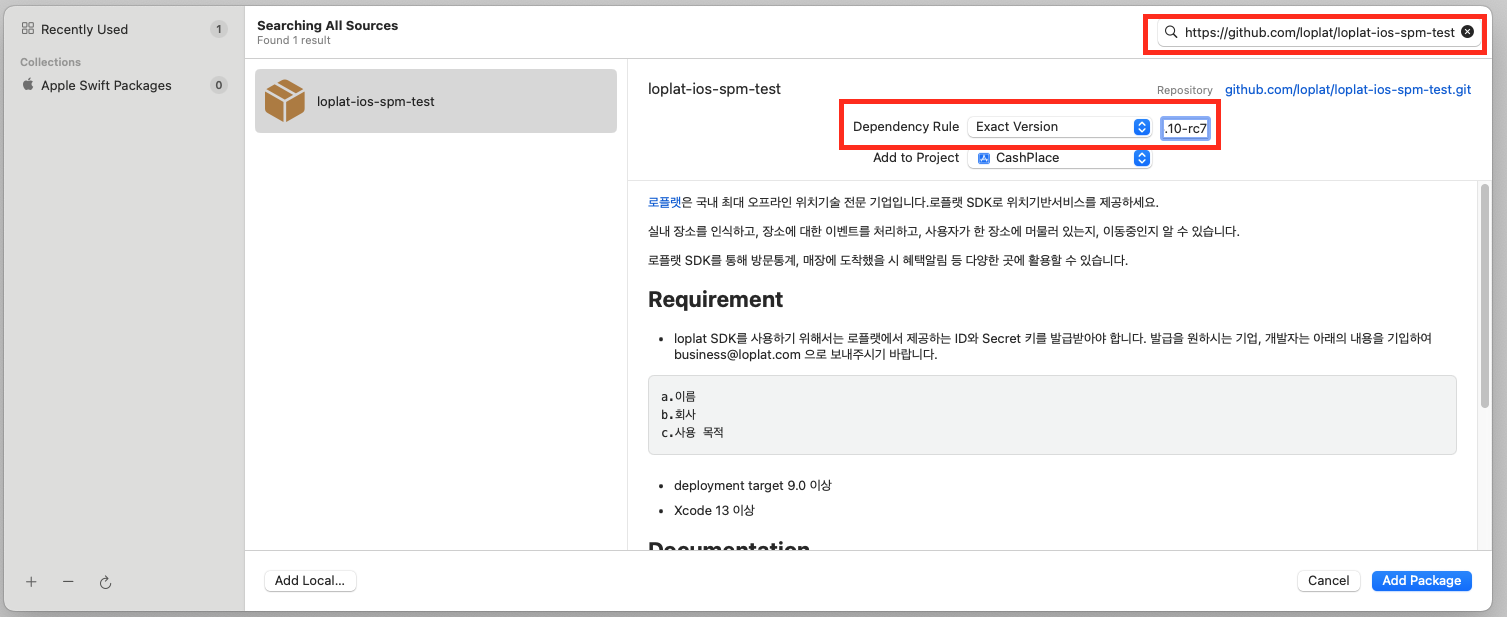The height and width of the screenshot is (617, 1507).
Task: Open the Dependency Rule Exact Version dropdown
Action: 1059,127
